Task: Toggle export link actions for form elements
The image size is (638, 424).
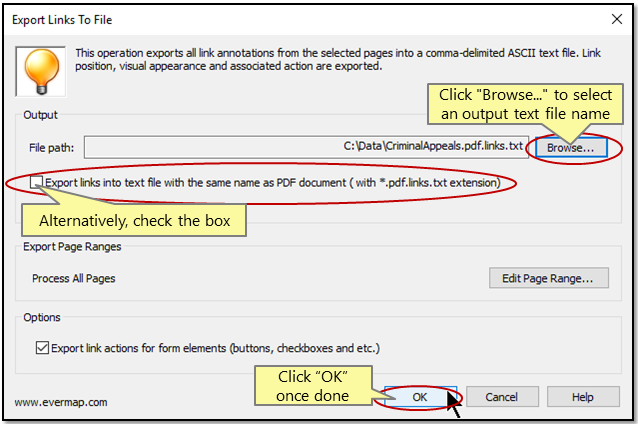Action: [42, 348]
